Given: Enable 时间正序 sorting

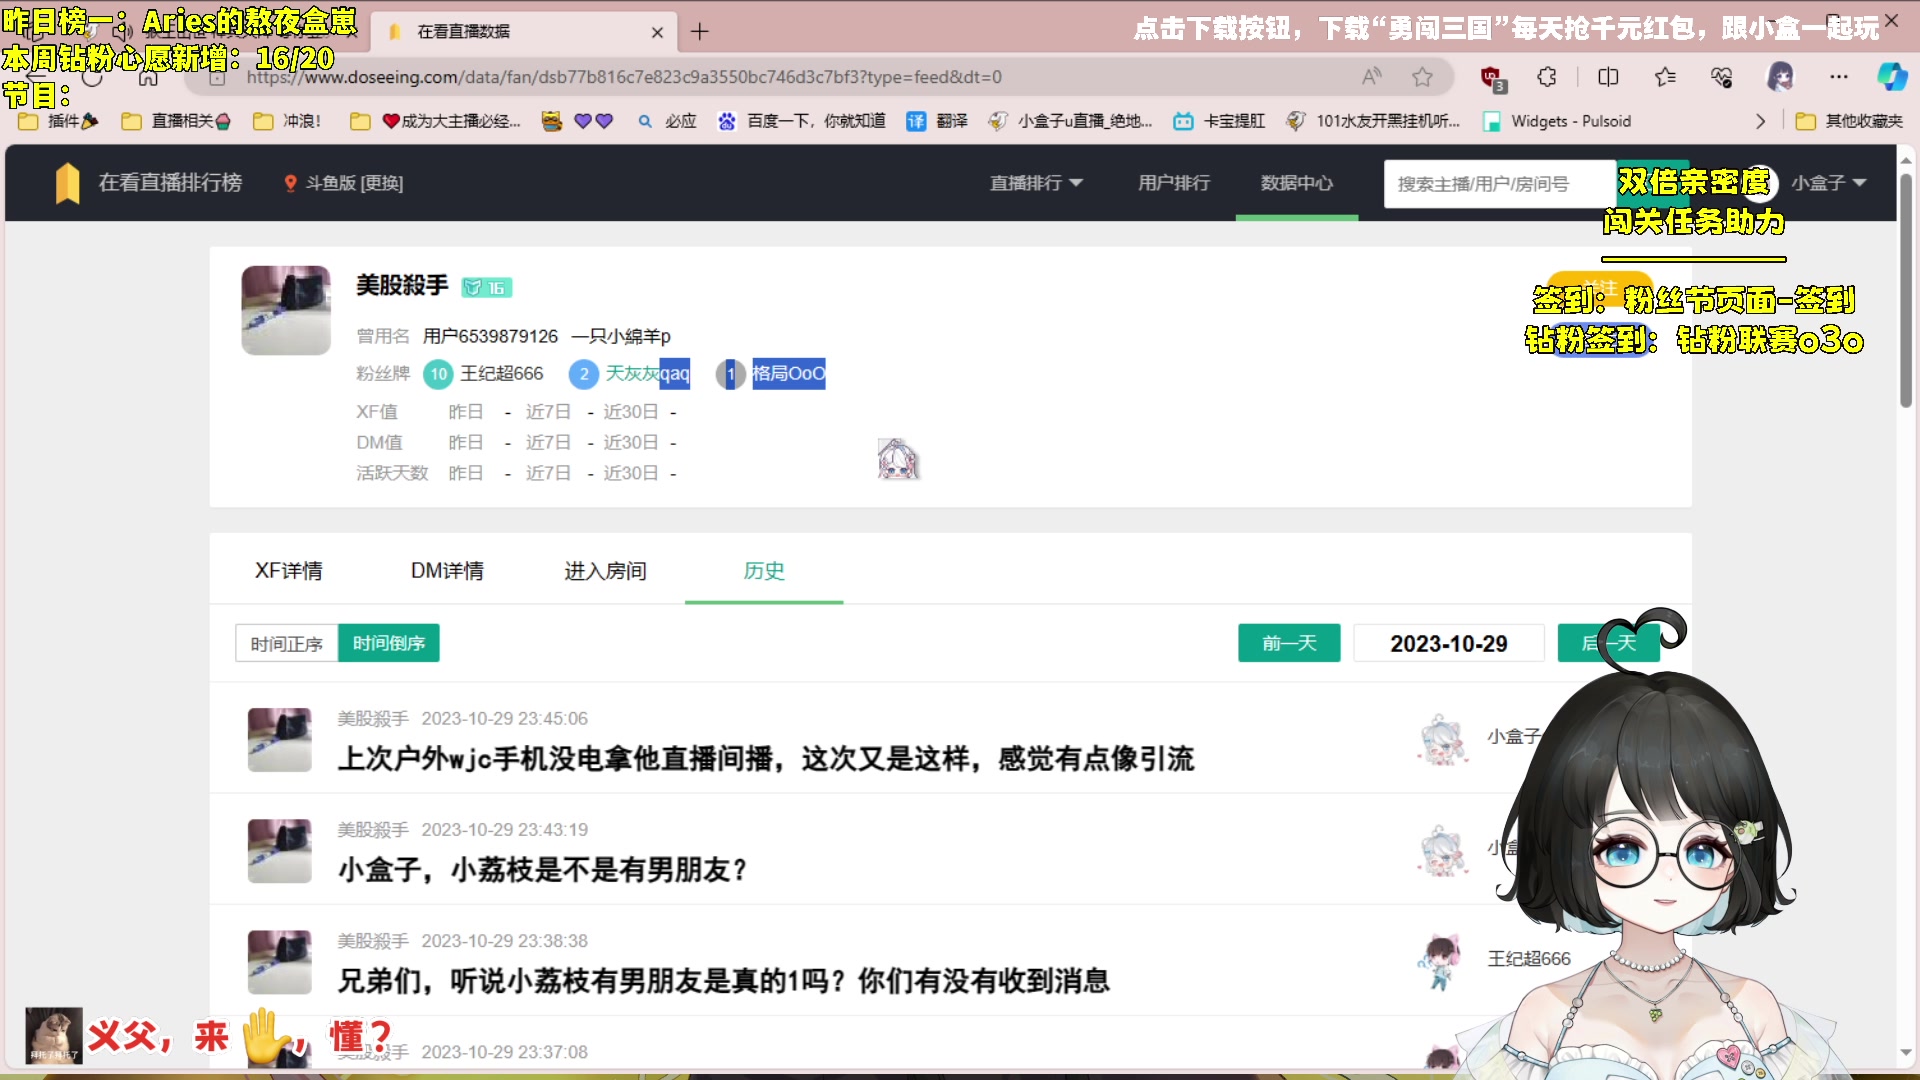Looking at the screenshot, I should click(x=285, y=643).
